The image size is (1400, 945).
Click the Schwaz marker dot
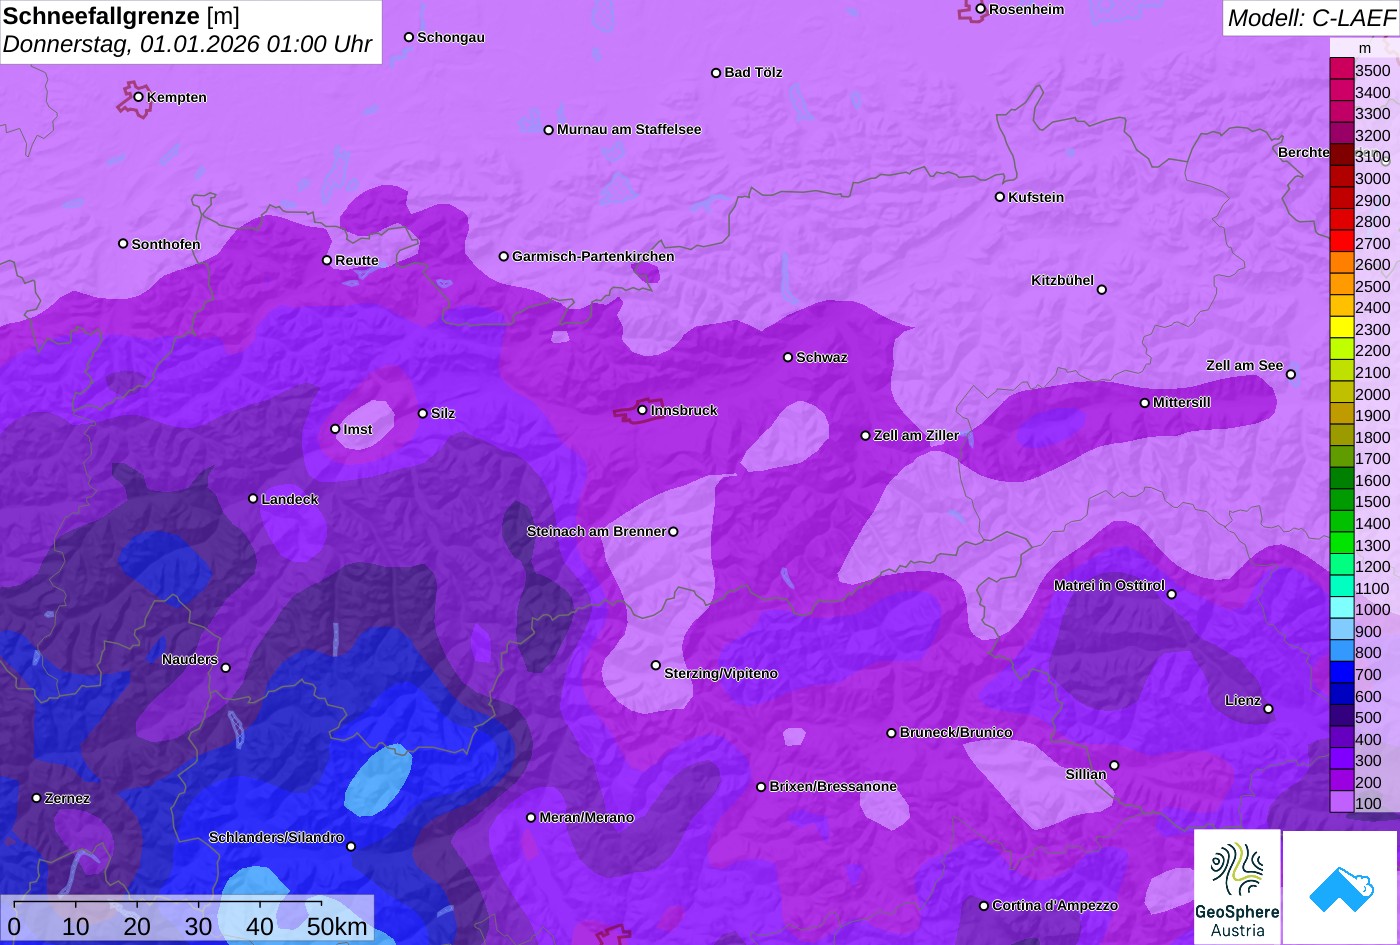point(788,357)
